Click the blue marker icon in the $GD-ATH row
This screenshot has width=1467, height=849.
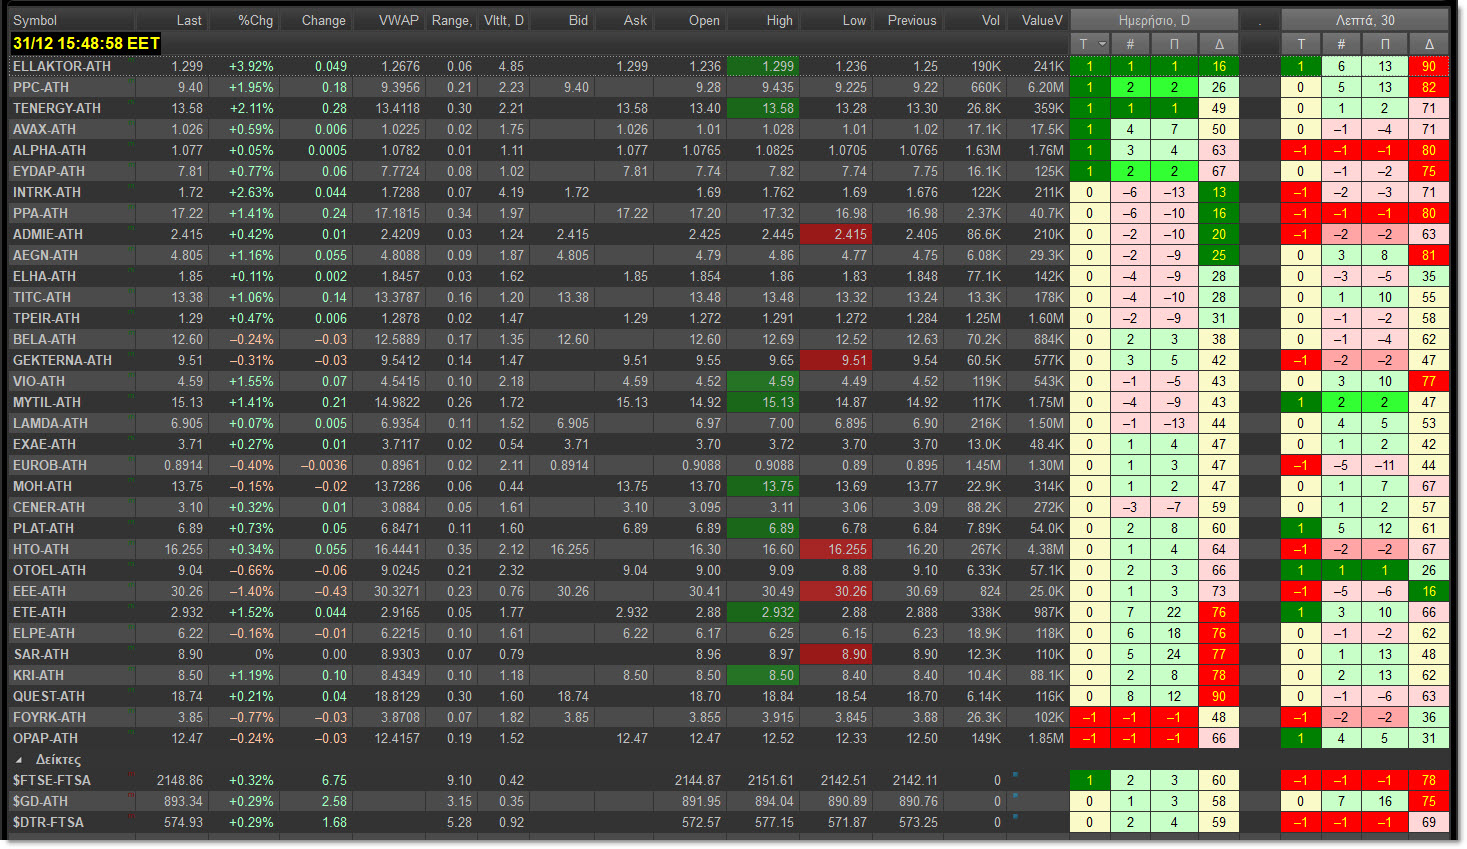click(x=1015, y=795)
